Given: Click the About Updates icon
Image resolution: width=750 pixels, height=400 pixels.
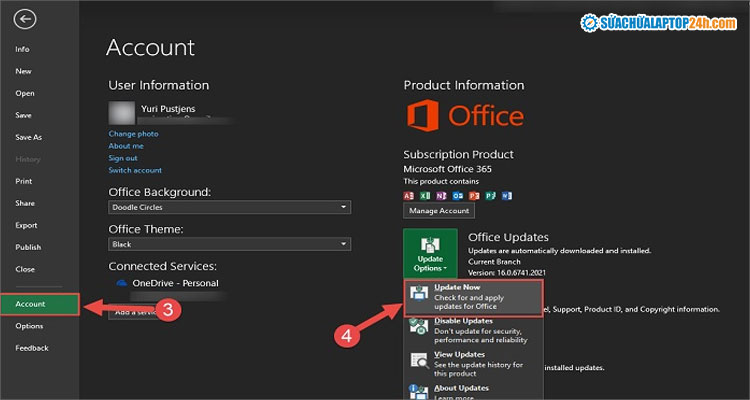Looking at the screenshot, I should click(418, 389).
